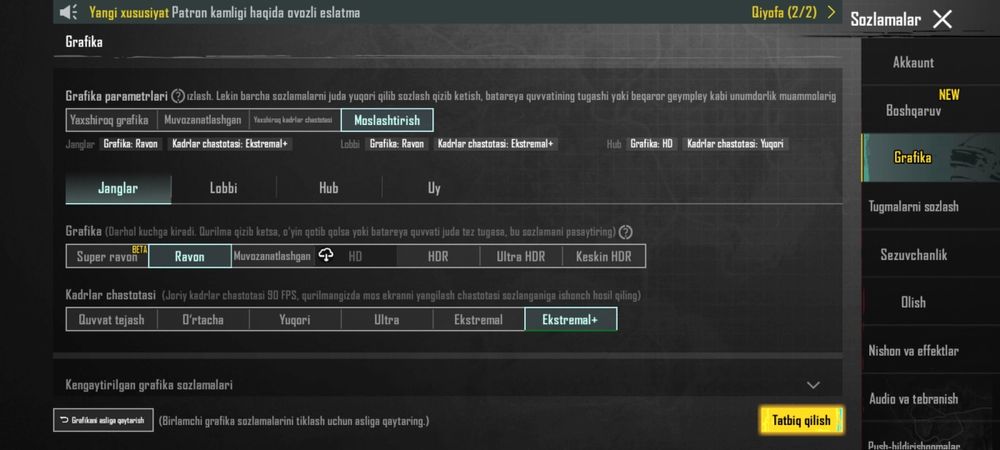Set frame rate to Yuqori
The height and width of the screenshot is (450, 1000).
click(295, 319)
